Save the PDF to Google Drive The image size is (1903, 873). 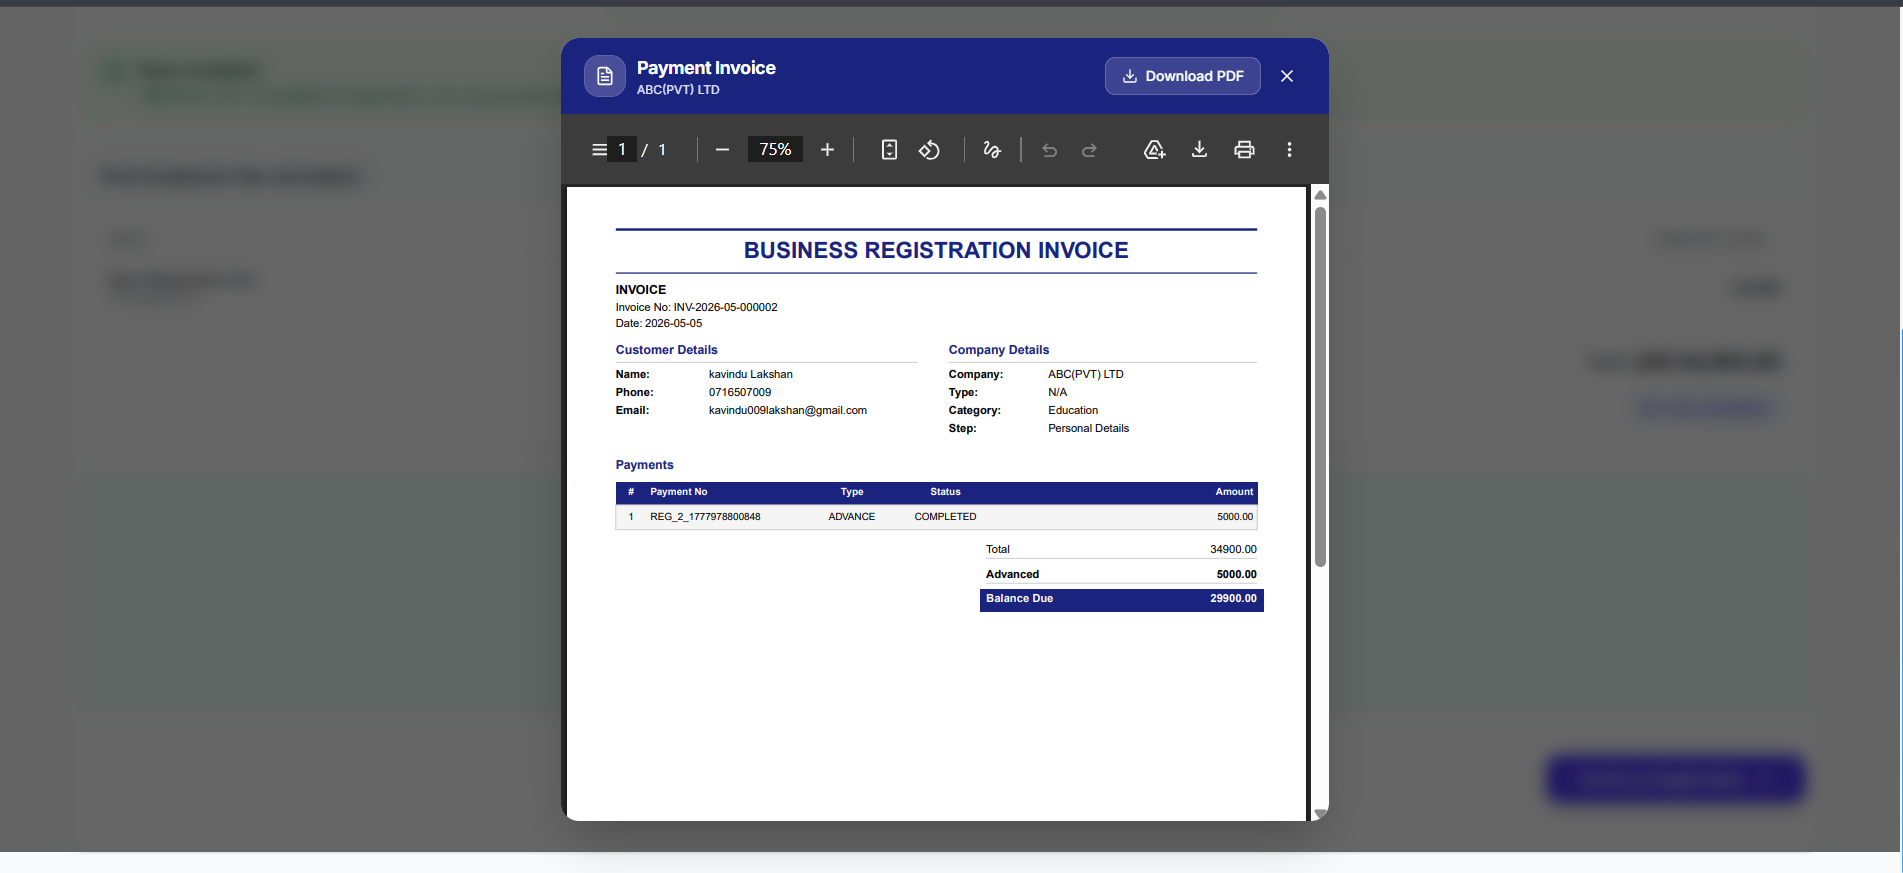[x=1154, y=150]
